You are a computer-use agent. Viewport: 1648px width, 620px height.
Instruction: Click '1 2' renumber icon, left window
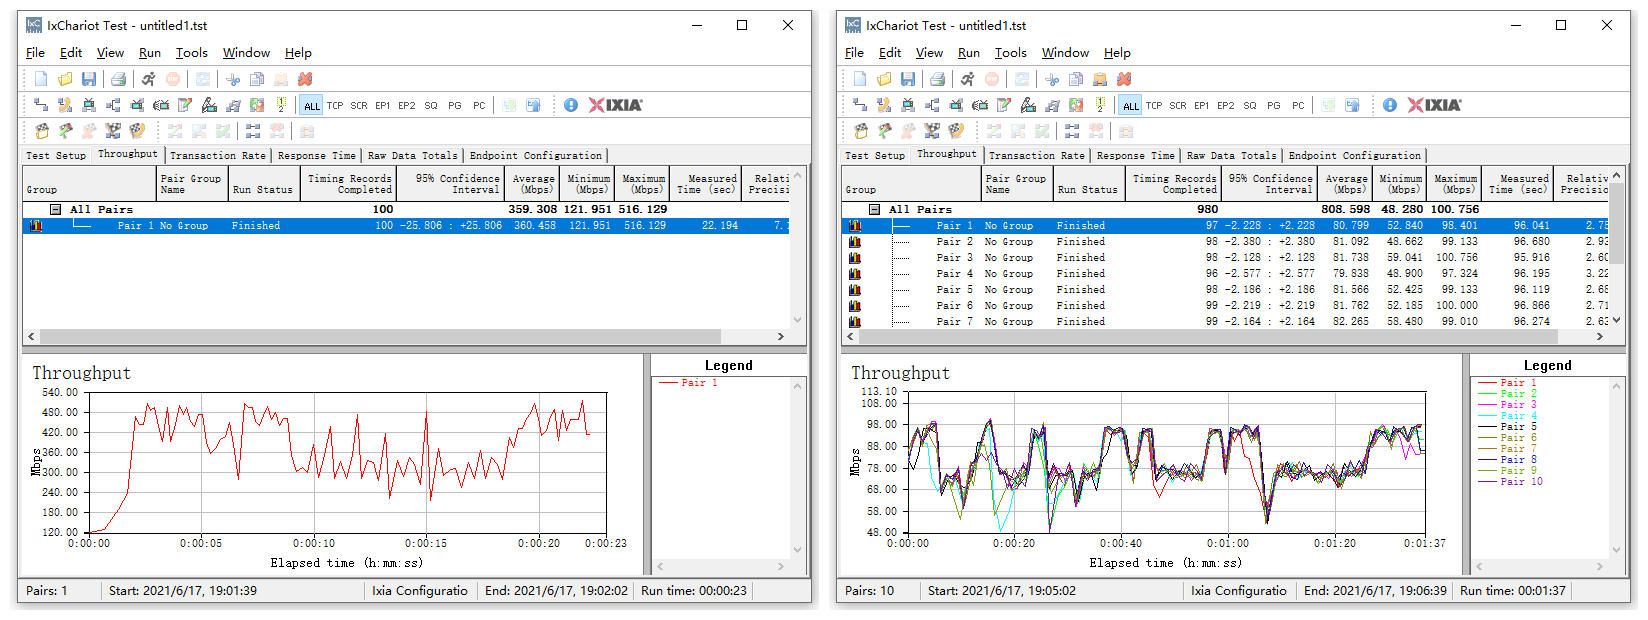tap(282, 105)
